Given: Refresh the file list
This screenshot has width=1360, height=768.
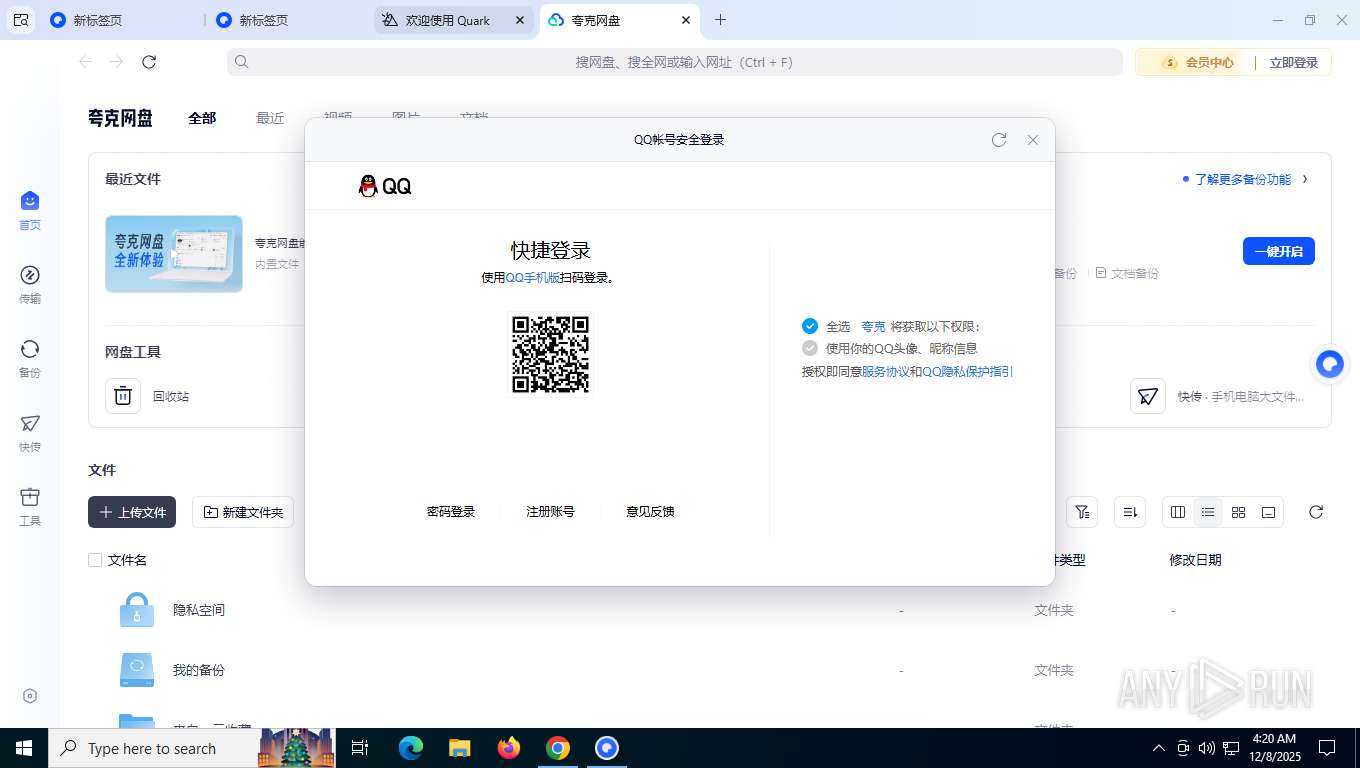Looking at the screenshot, I should [1316, 512].
